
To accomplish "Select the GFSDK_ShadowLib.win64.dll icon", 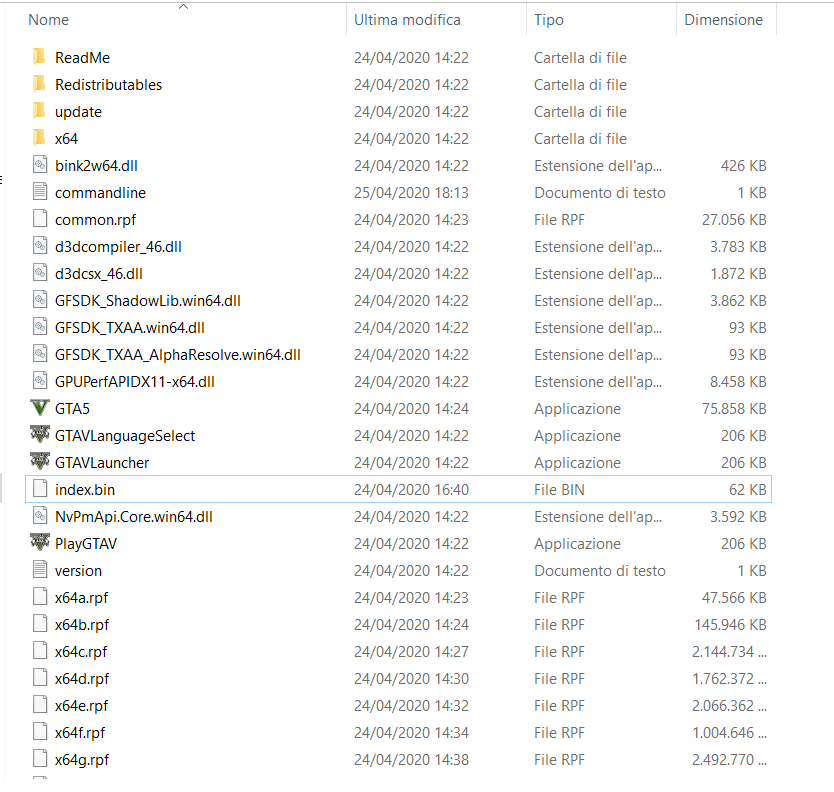I will point(40,300).
